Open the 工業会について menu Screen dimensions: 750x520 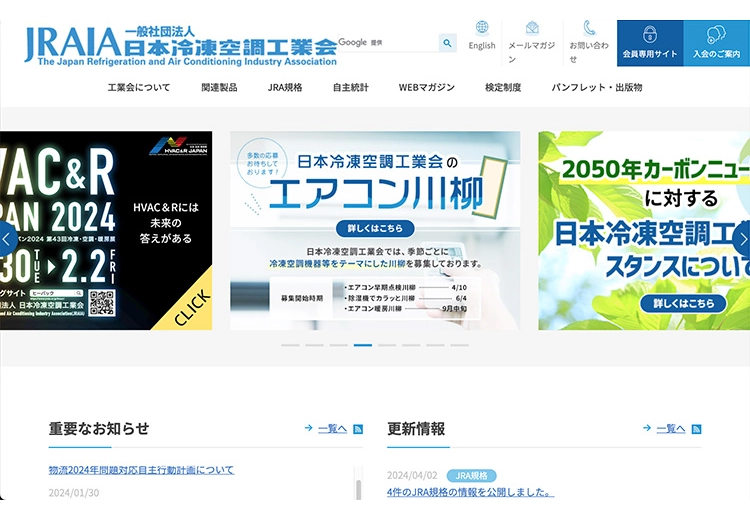tap(139, 88)
